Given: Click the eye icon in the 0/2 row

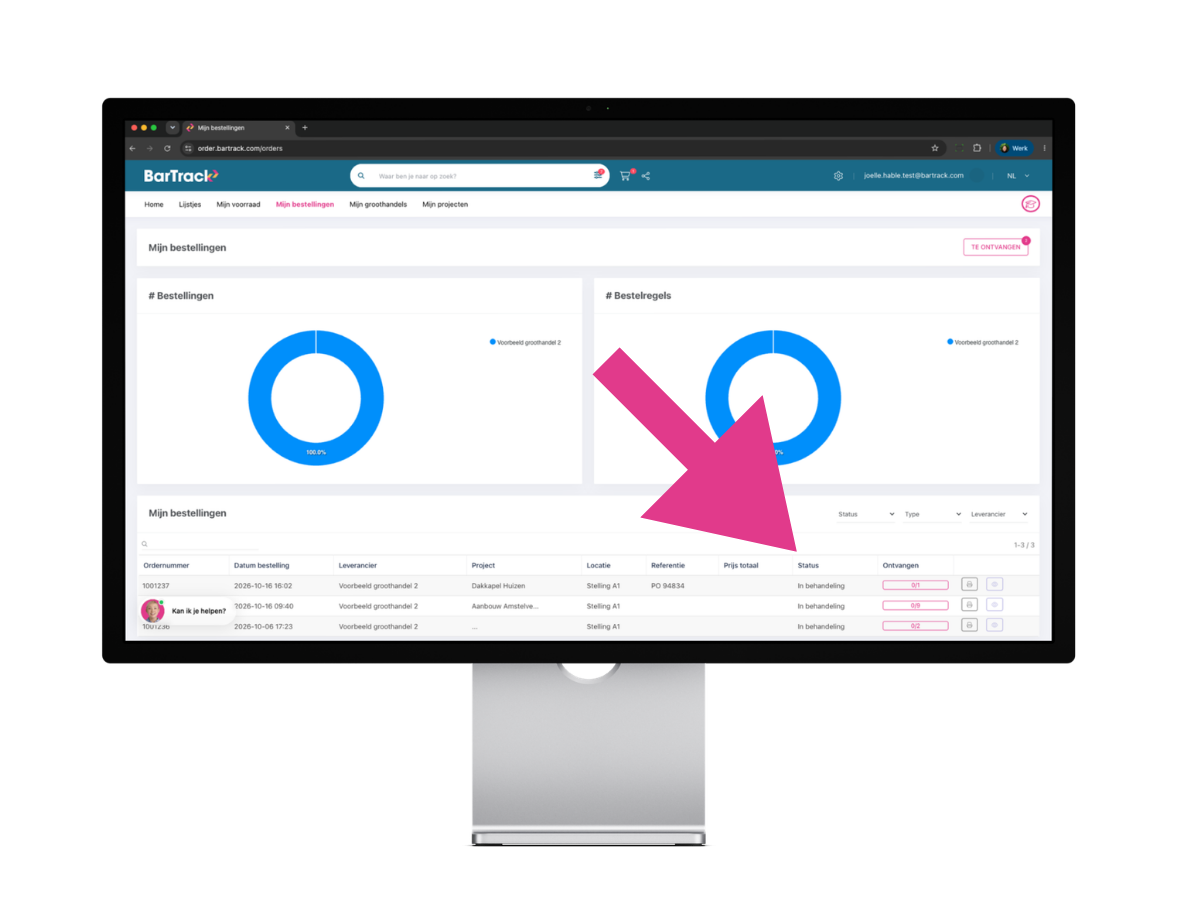Looking at the screenshot, I should pyautogui.click(x=994, y=624).
